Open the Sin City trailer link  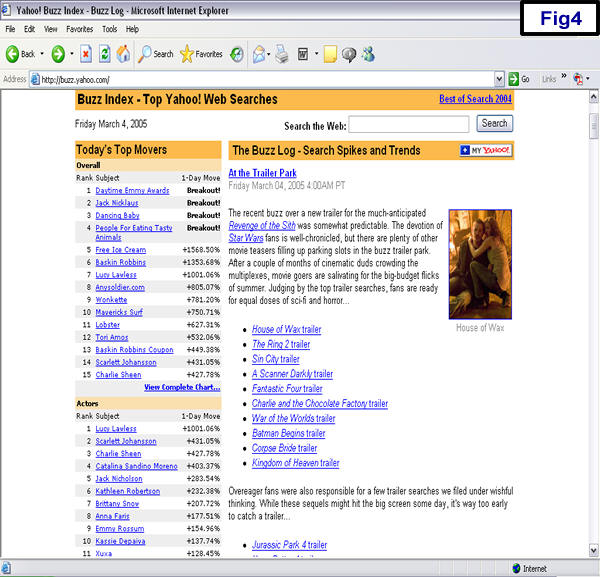point(276,359)
